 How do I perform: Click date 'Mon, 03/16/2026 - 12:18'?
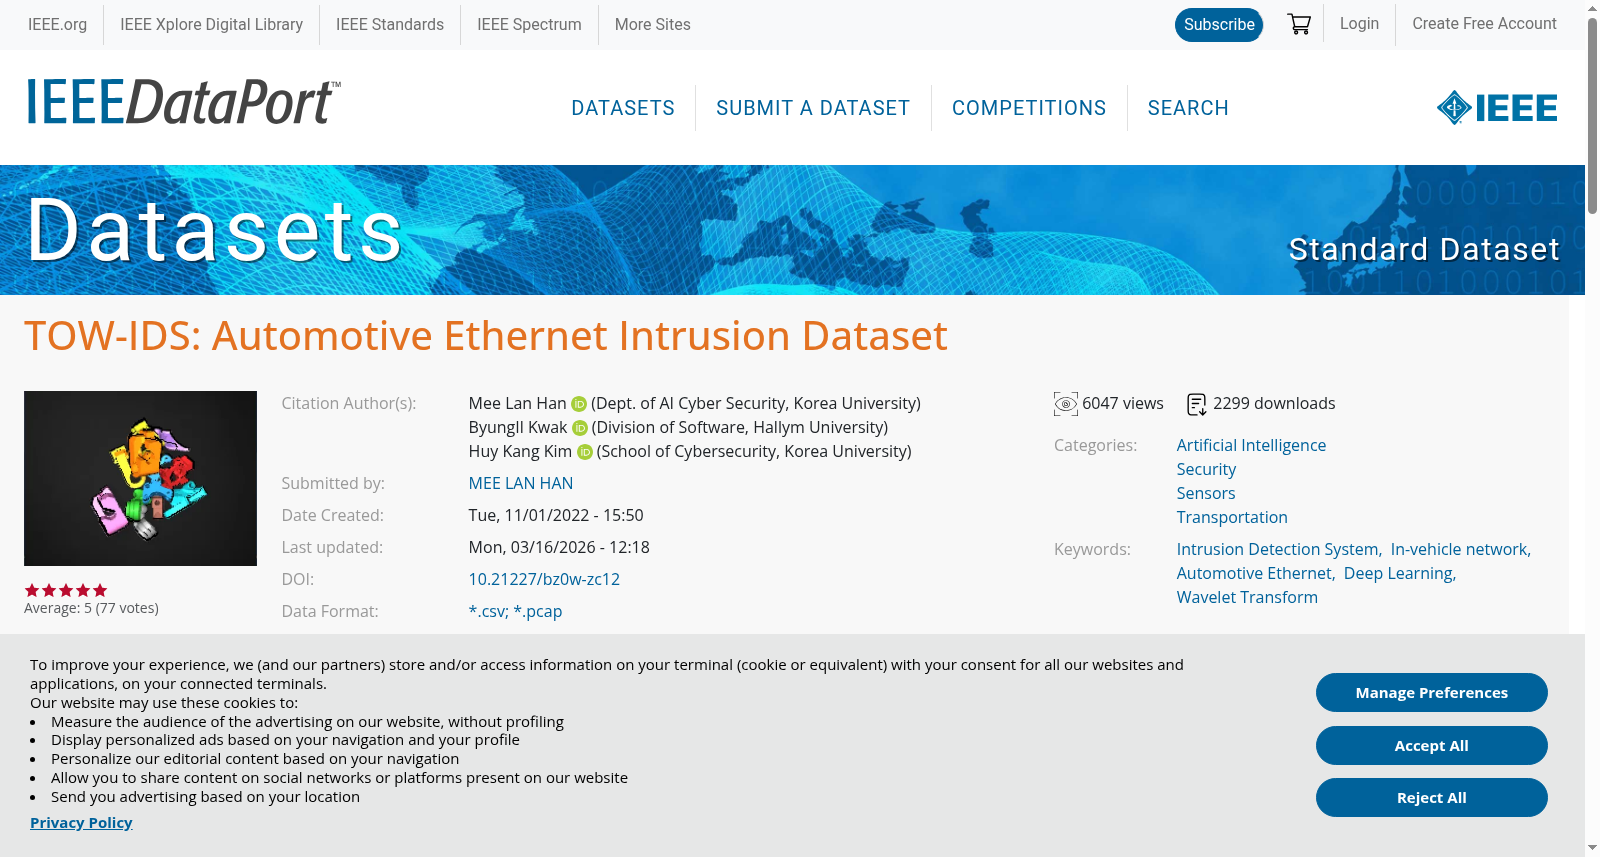point(559,547)
